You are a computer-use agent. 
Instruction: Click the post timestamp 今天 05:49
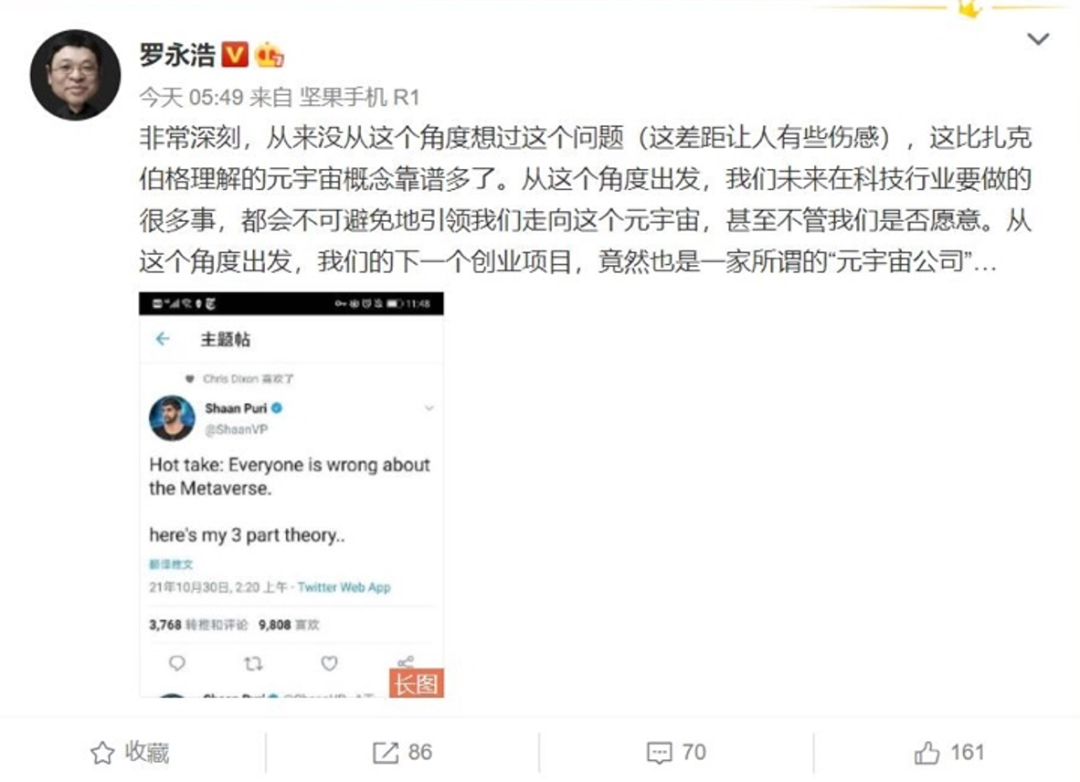pyautogui.click(x=191, y=97)
